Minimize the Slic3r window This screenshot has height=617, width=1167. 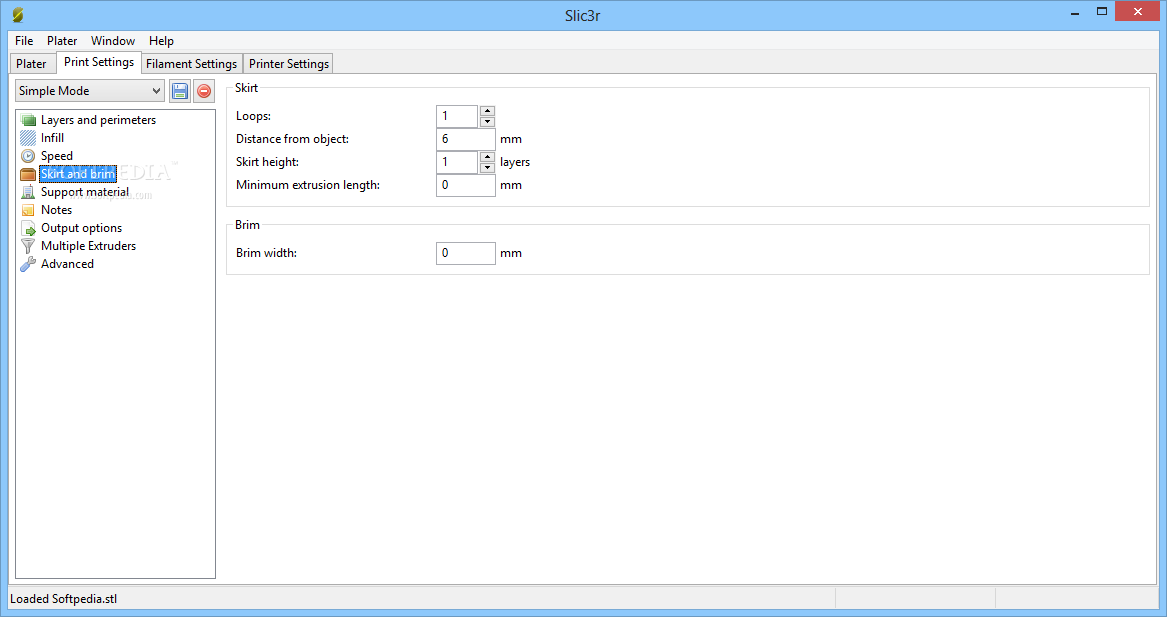point(1075,13)
